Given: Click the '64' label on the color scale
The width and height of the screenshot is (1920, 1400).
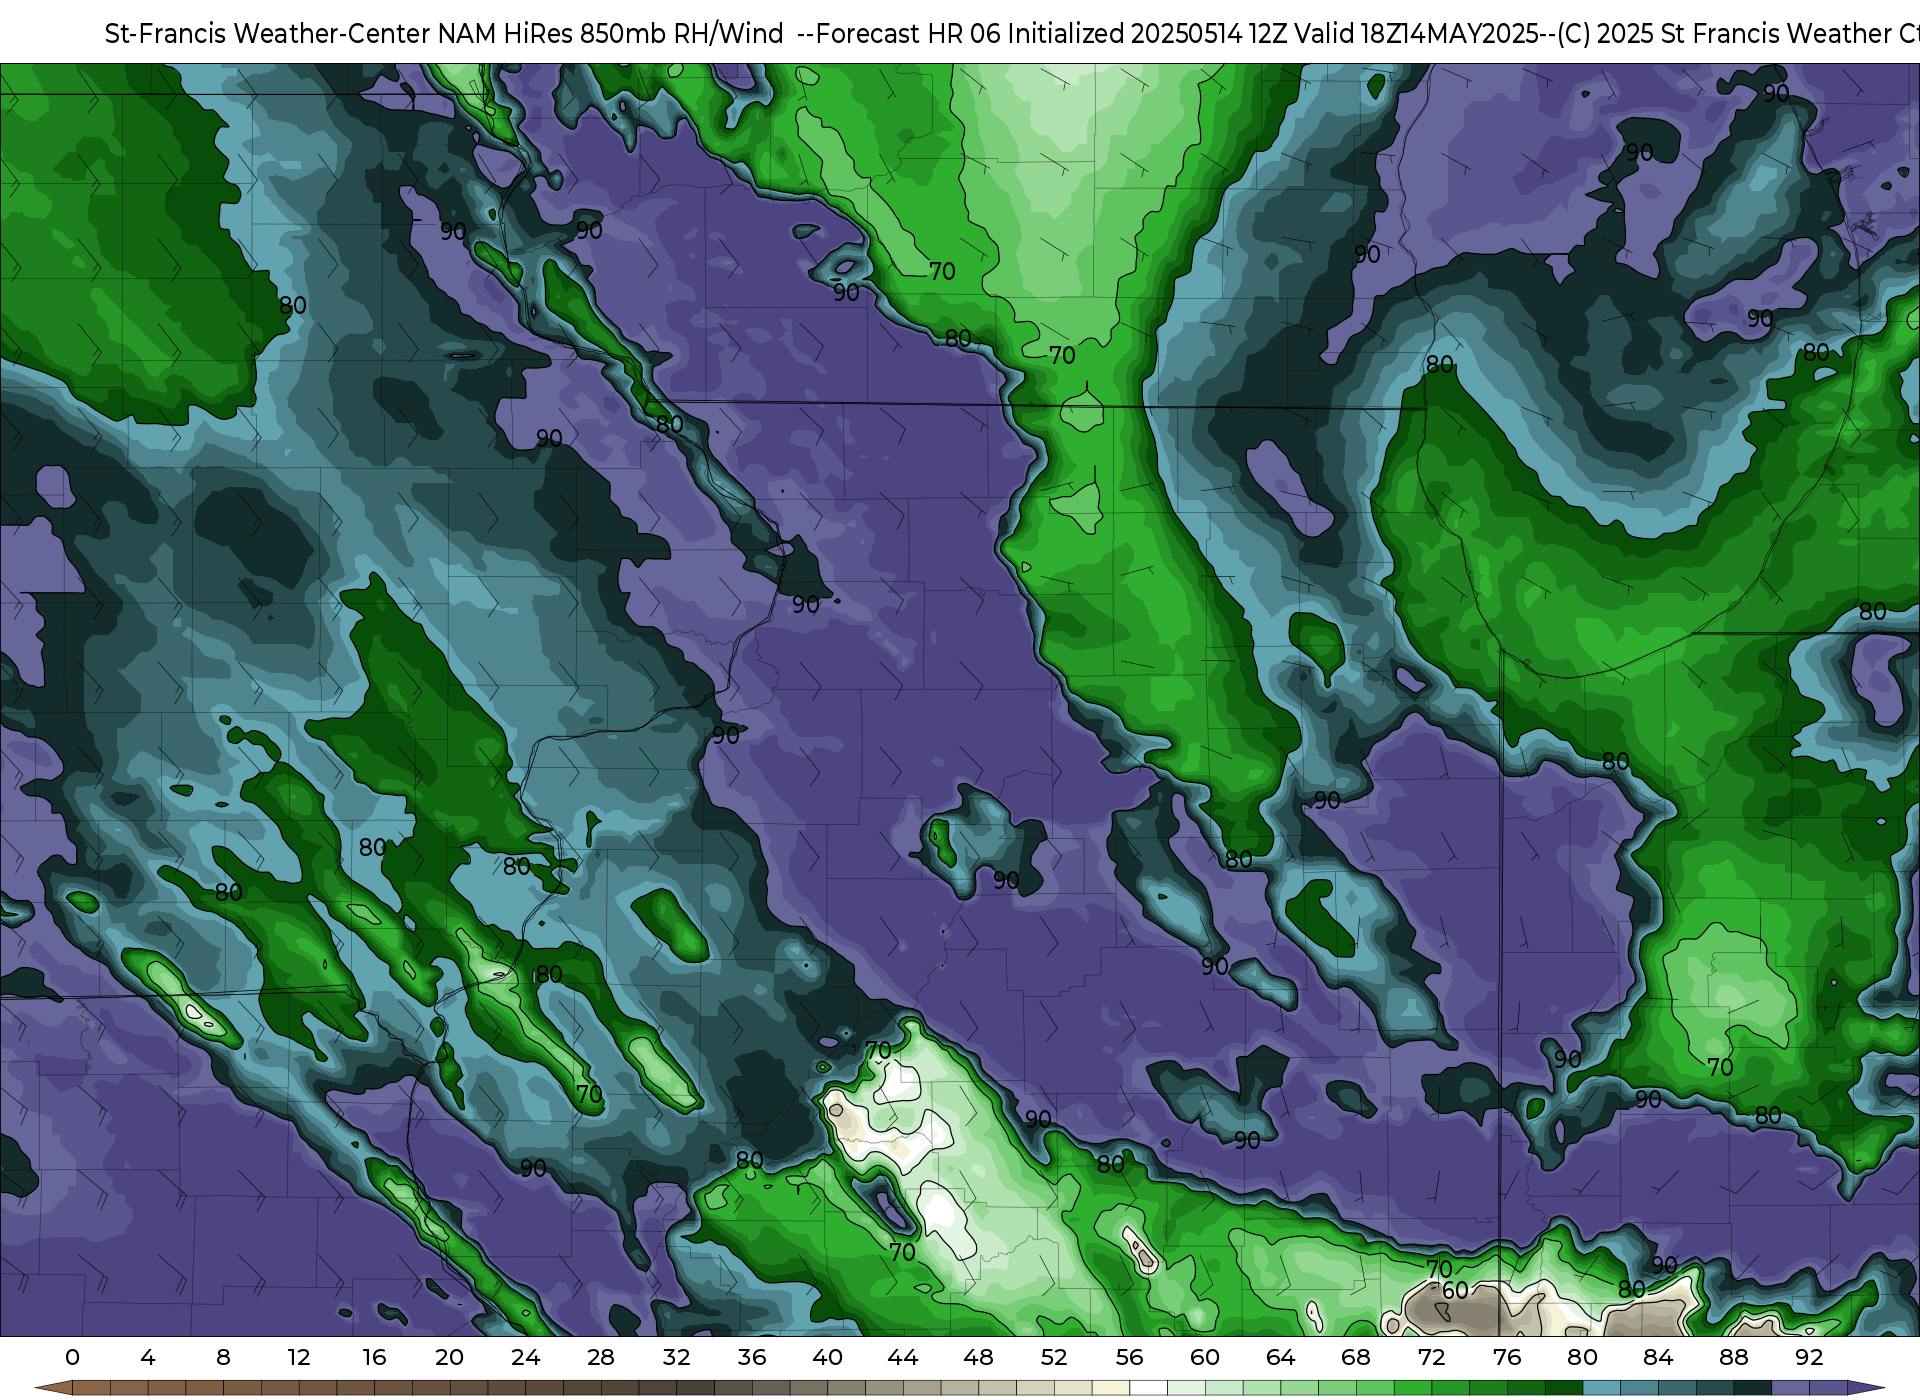Looking at the screenshot, I should pos(1281,1357).
